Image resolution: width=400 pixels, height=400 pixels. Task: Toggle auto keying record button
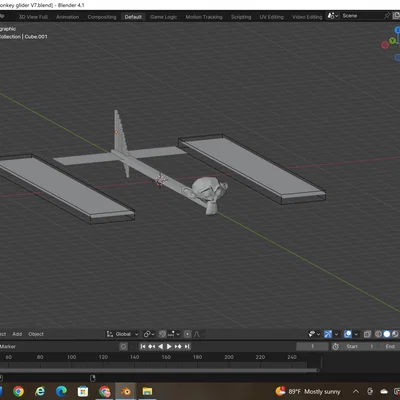pyautogui.click(x=124, y=347)
